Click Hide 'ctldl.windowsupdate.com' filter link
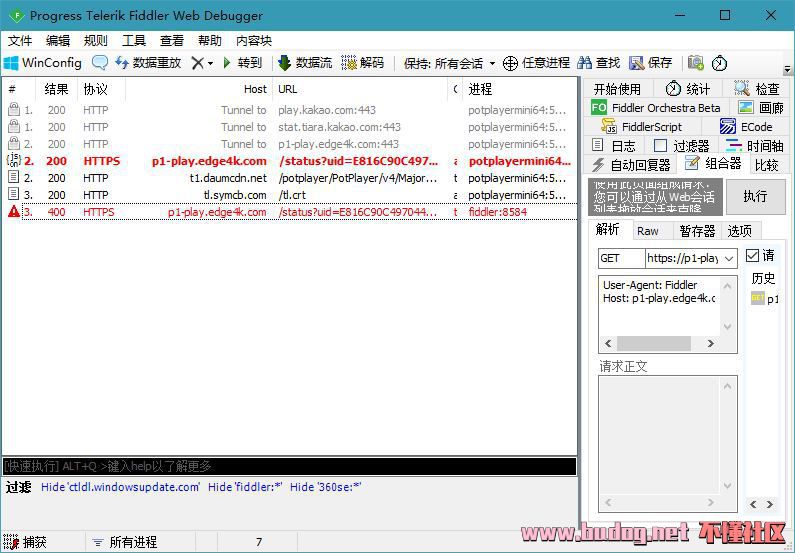795x553 pixels. coord(121,487)
